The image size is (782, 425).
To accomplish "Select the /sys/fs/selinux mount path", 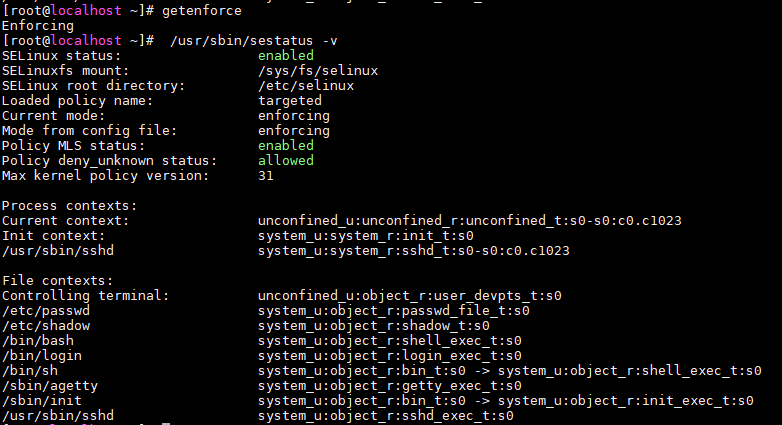I will point(317,71).
